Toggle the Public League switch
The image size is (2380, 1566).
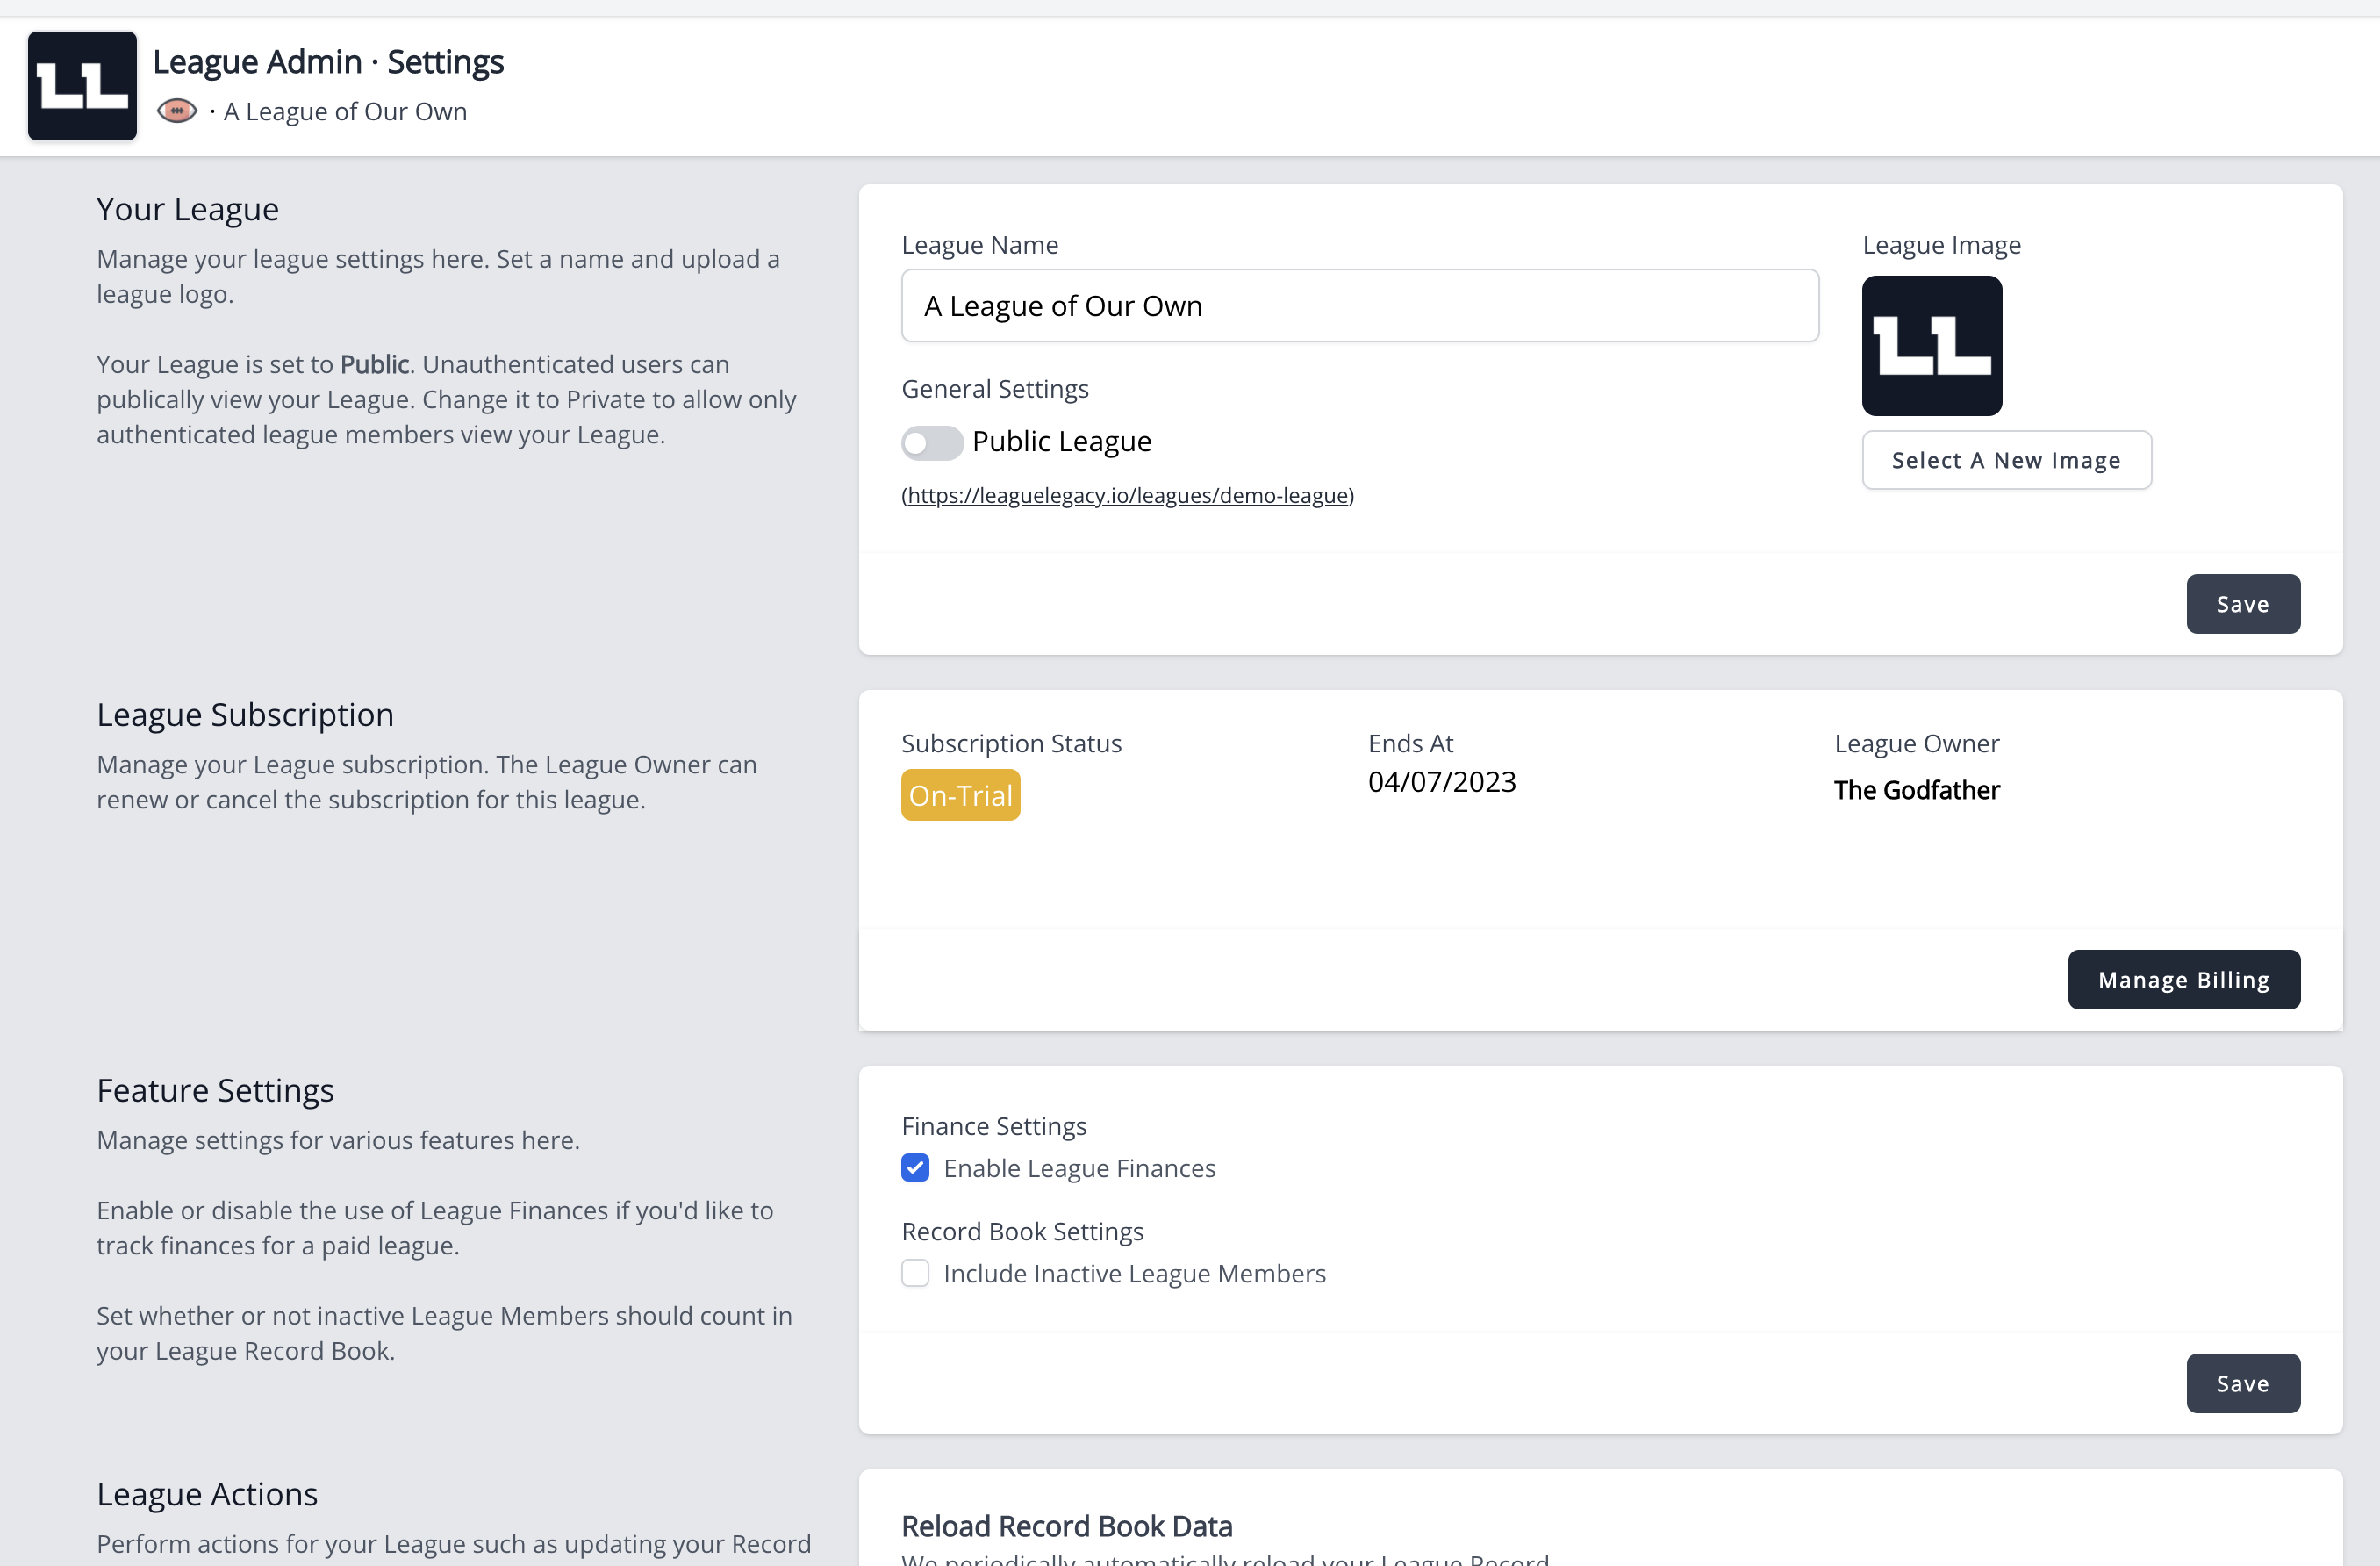point(931,442)
